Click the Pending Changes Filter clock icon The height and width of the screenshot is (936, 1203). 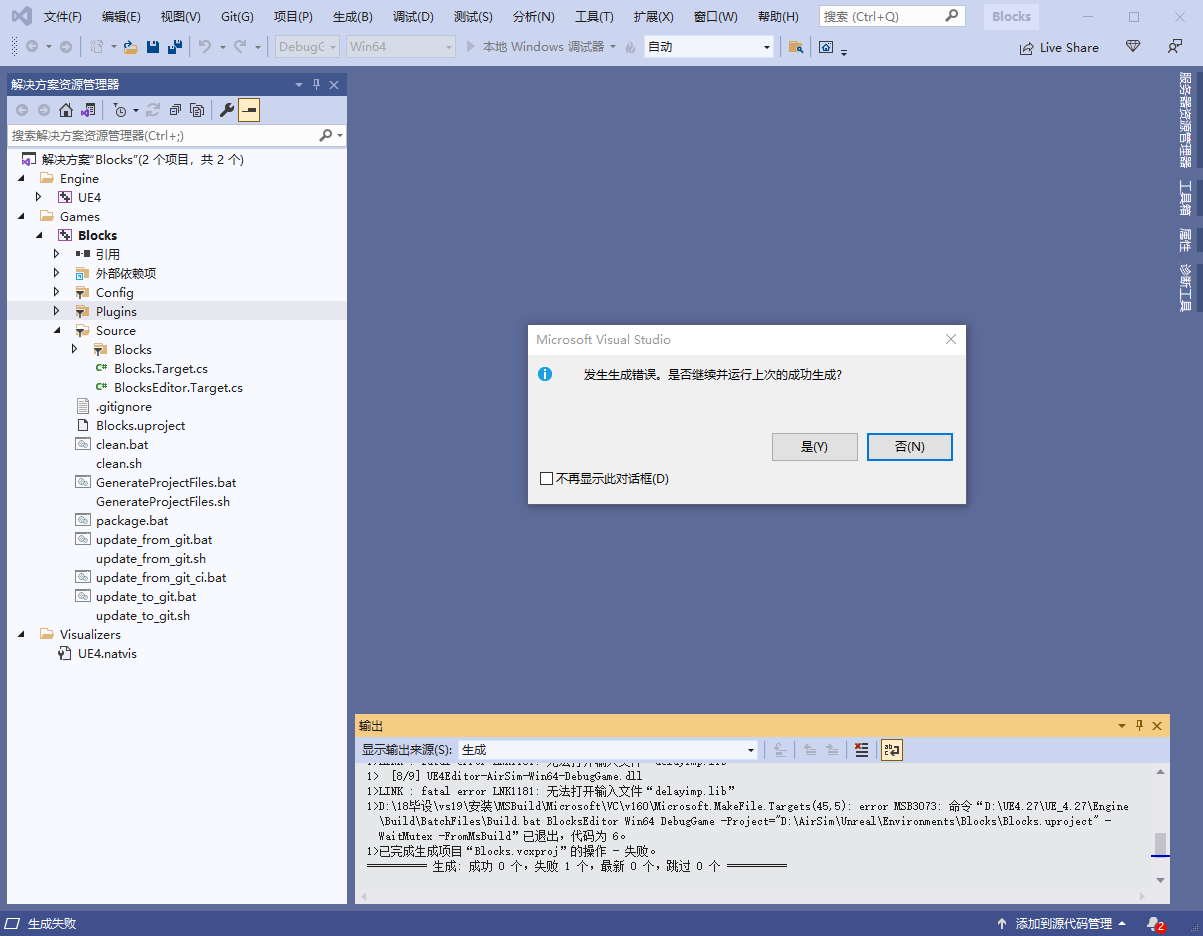(120, 110)
